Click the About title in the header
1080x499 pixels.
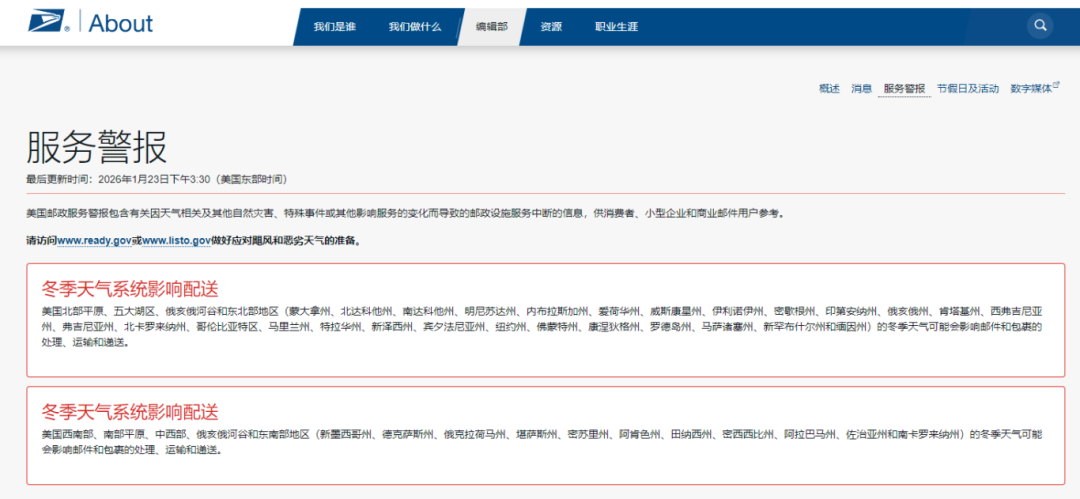pos(121,23)
